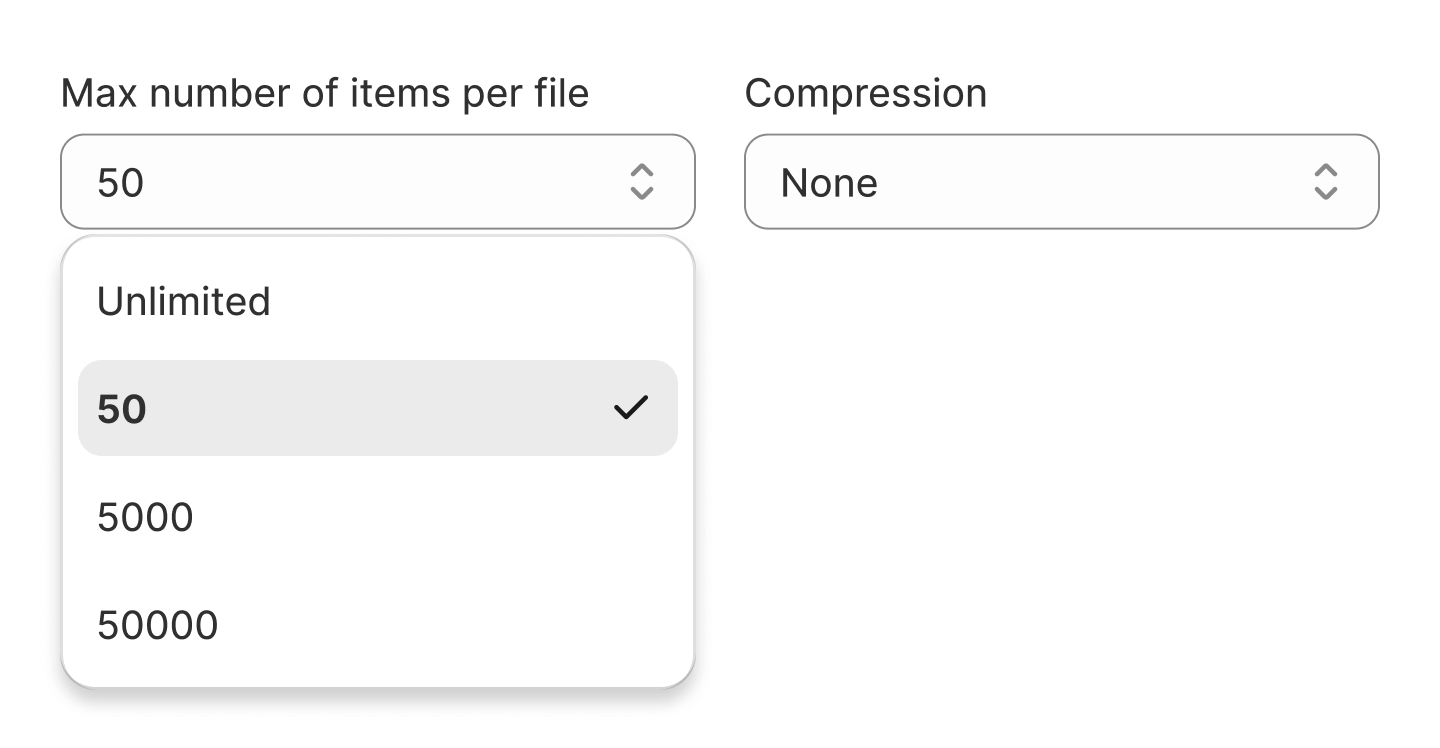The width and height of the screenshot is (1440, 748).
Task: Select the bold "50" option in the list
Action: click(122, 409)
